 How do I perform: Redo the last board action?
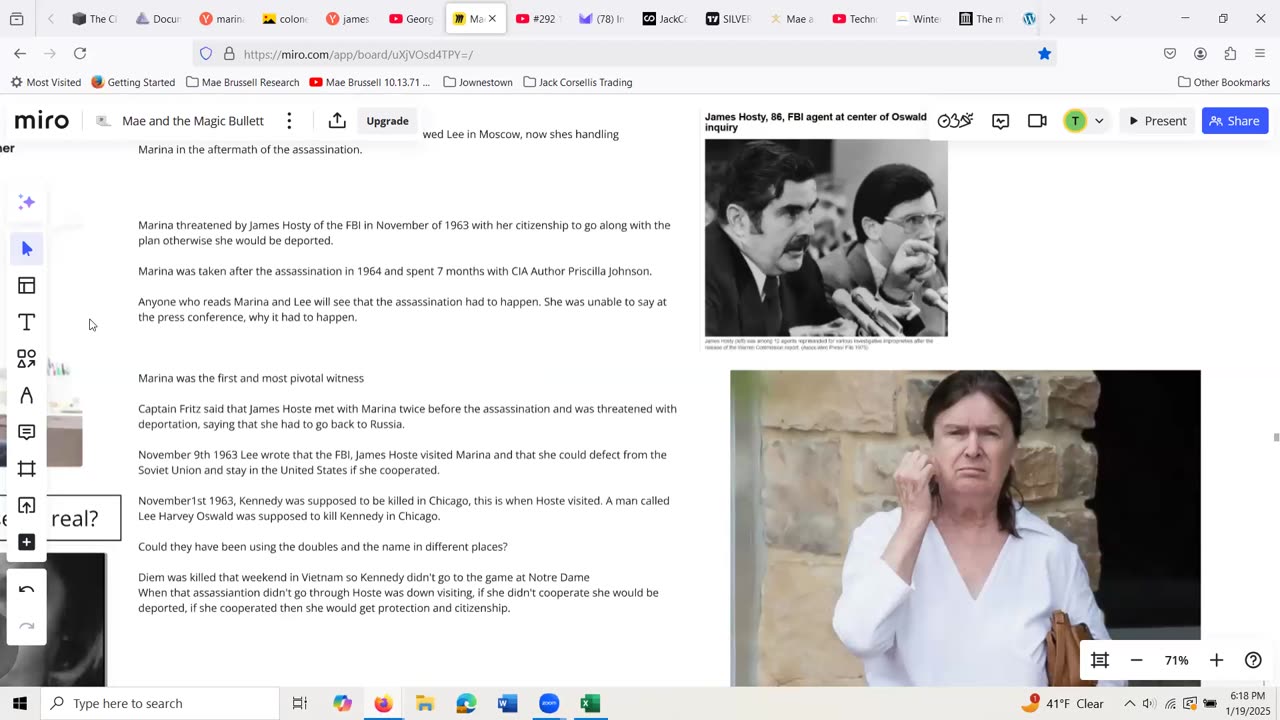27,626
